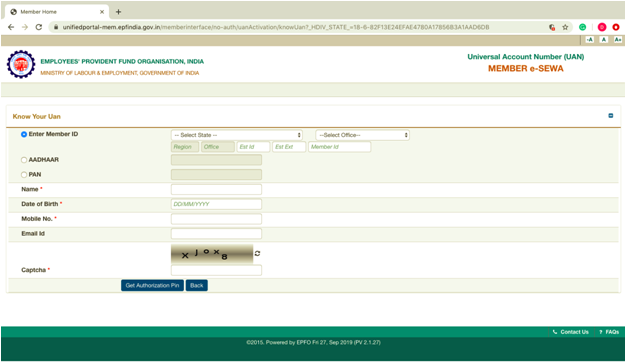Viewport: 625px width, 362px height.
Task: Select the Enter Member ID radio button
Action: tap(24, 134)
